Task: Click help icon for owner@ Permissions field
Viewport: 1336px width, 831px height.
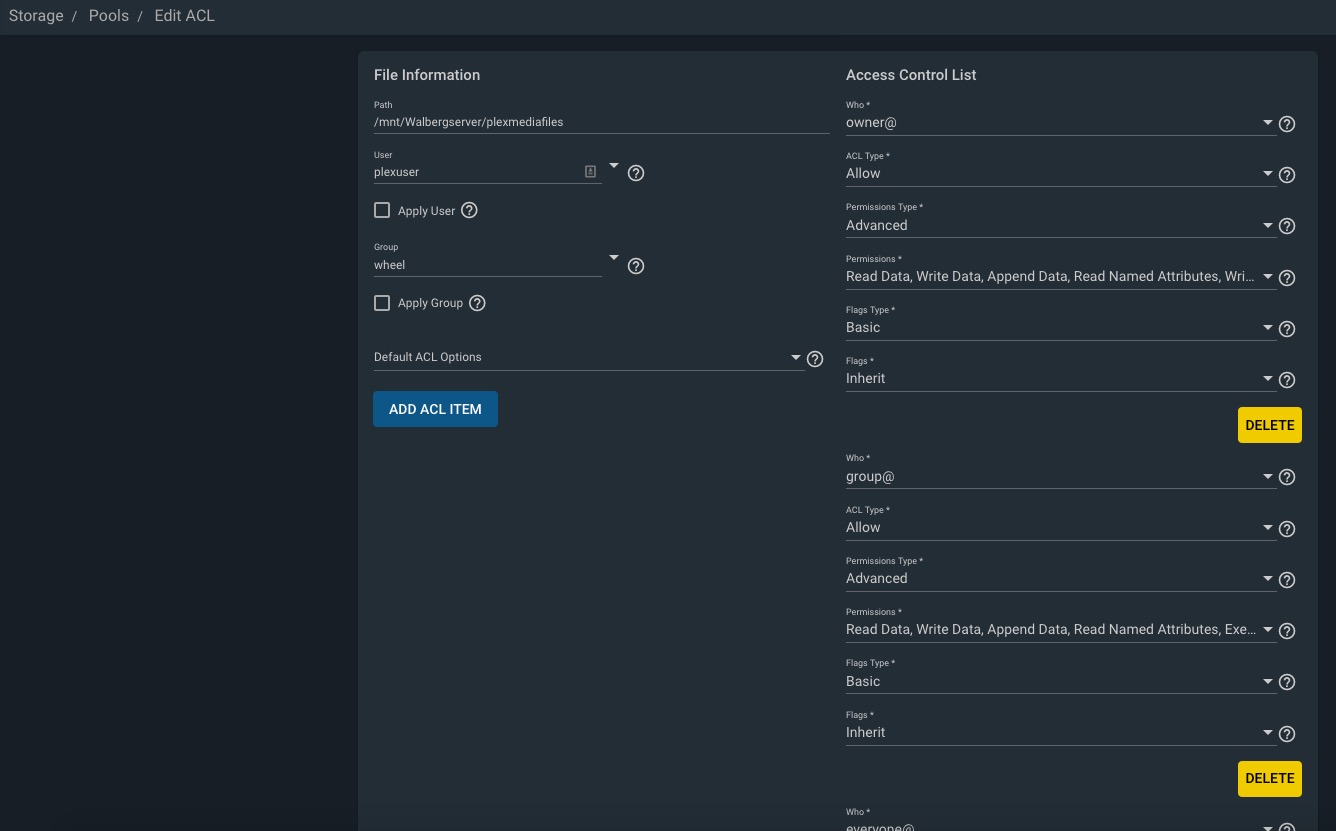Action: click(1287, 278)
